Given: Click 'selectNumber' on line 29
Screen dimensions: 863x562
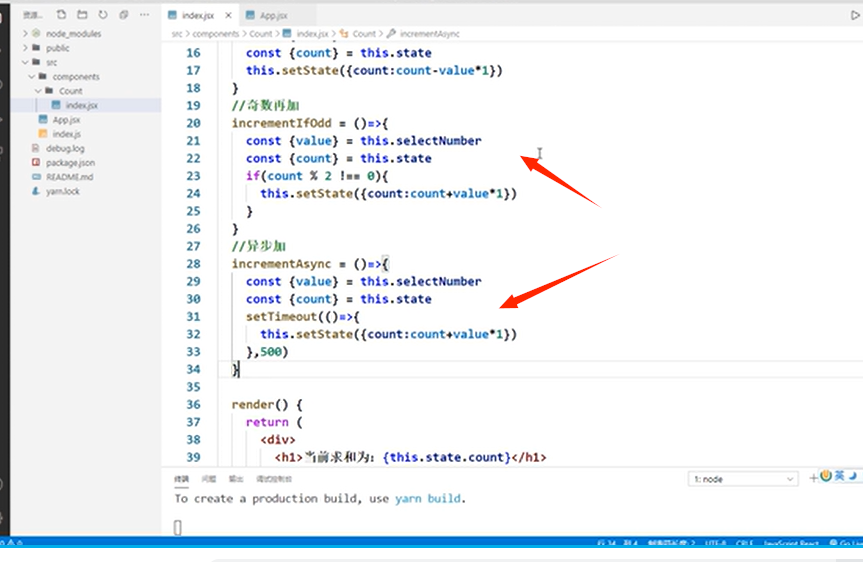Looking at the screenshot, I should (439, 281).
